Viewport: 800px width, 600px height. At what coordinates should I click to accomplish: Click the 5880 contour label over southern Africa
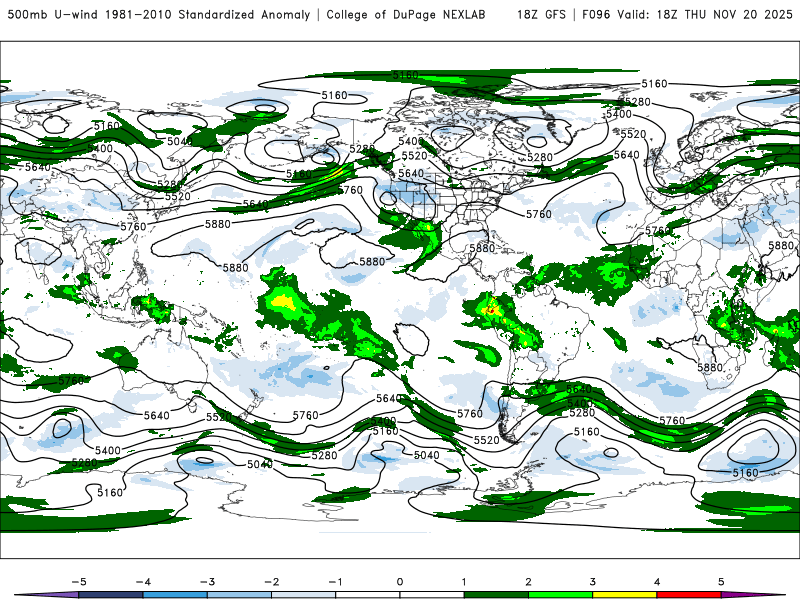tap(710, 367)
